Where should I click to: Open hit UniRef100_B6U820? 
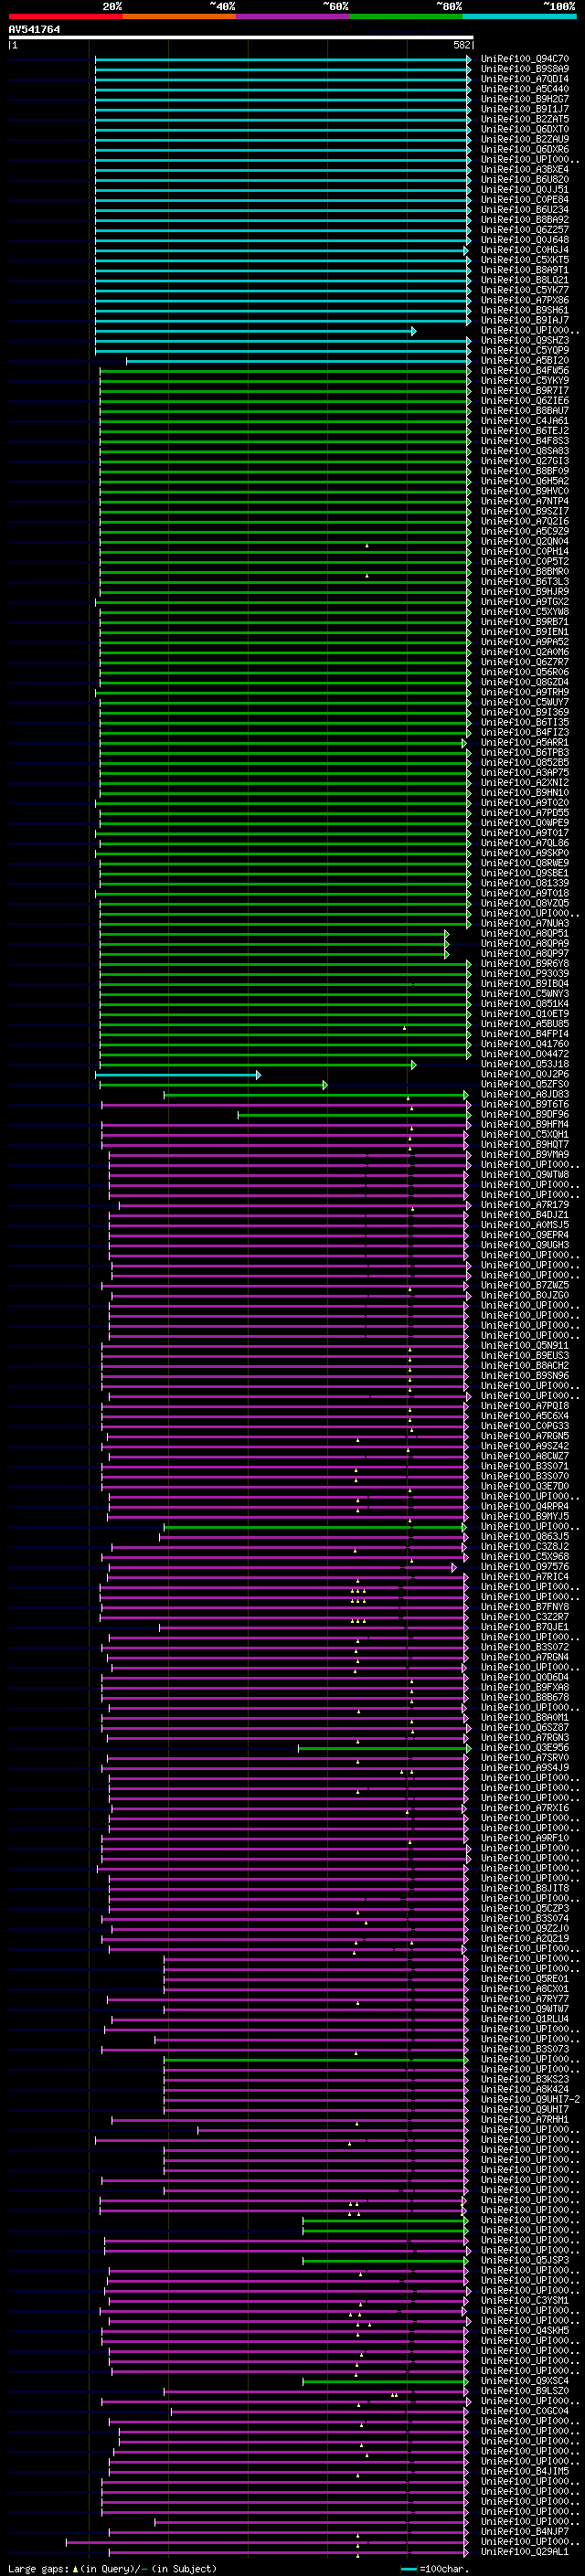point(525,179)
